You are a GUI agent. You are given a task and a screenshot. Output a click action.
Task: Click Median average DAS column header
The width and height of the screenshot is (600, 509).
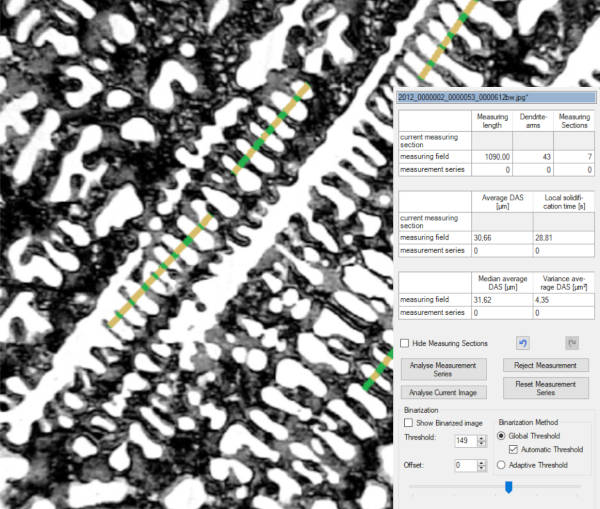click(502, 283)
